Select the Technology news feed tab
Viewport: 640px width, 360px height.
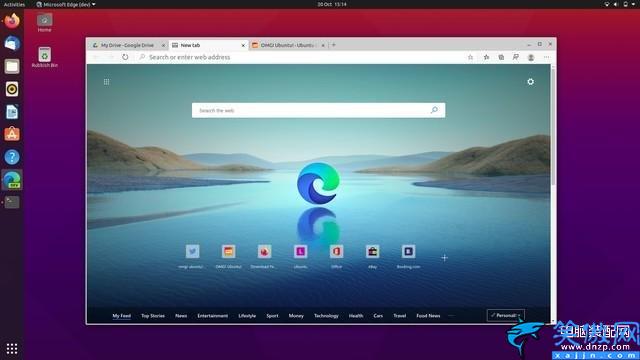[326, 316]
